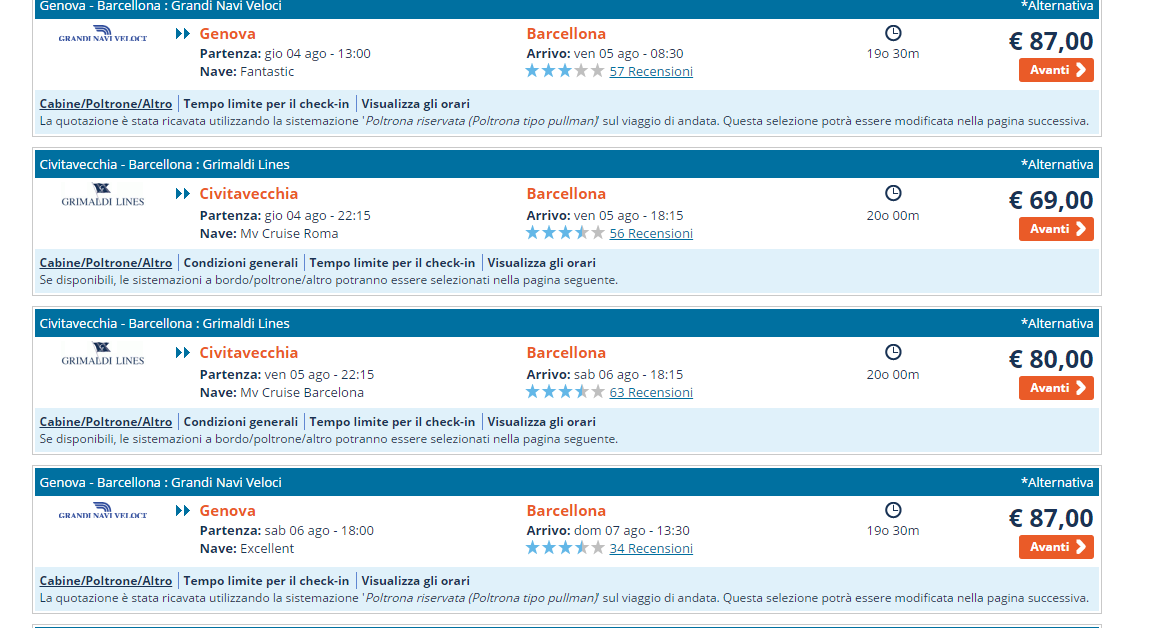Open the 57 Recensioni reviews link
This screenshot has height=628, width=1152.
[x=651, y=72]
